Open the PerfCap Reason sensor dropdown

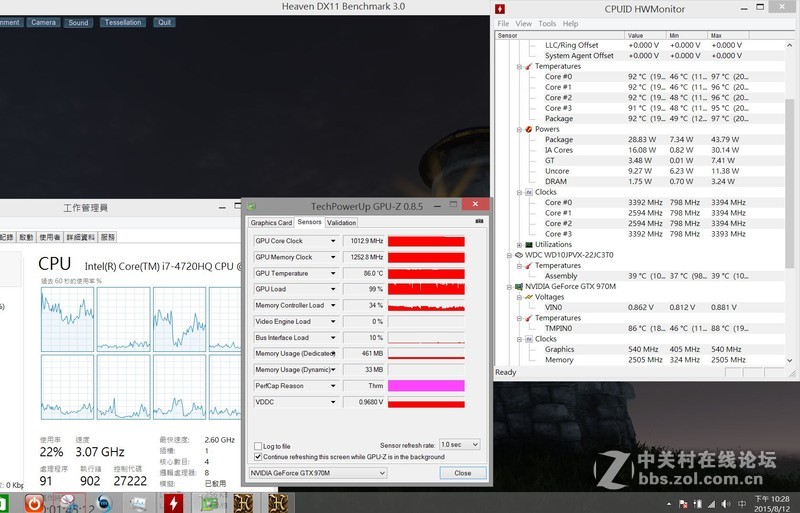click(333, 386)
